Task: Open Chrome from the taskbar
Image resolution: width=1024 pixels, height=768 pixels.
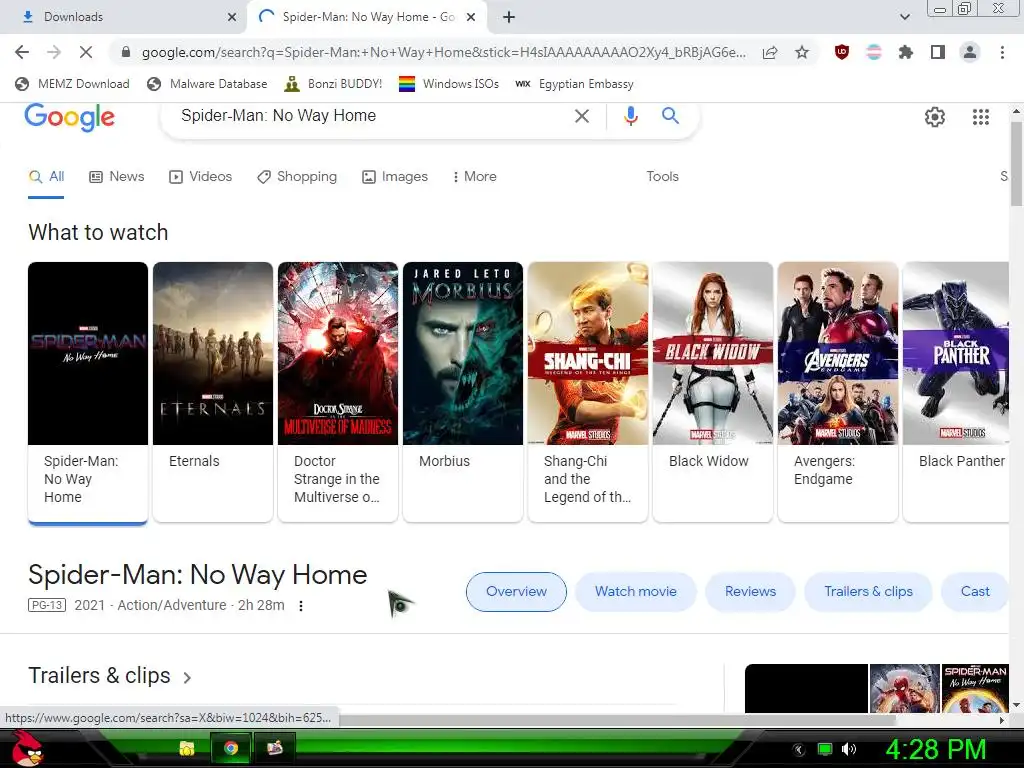Action: pos(231,748)
